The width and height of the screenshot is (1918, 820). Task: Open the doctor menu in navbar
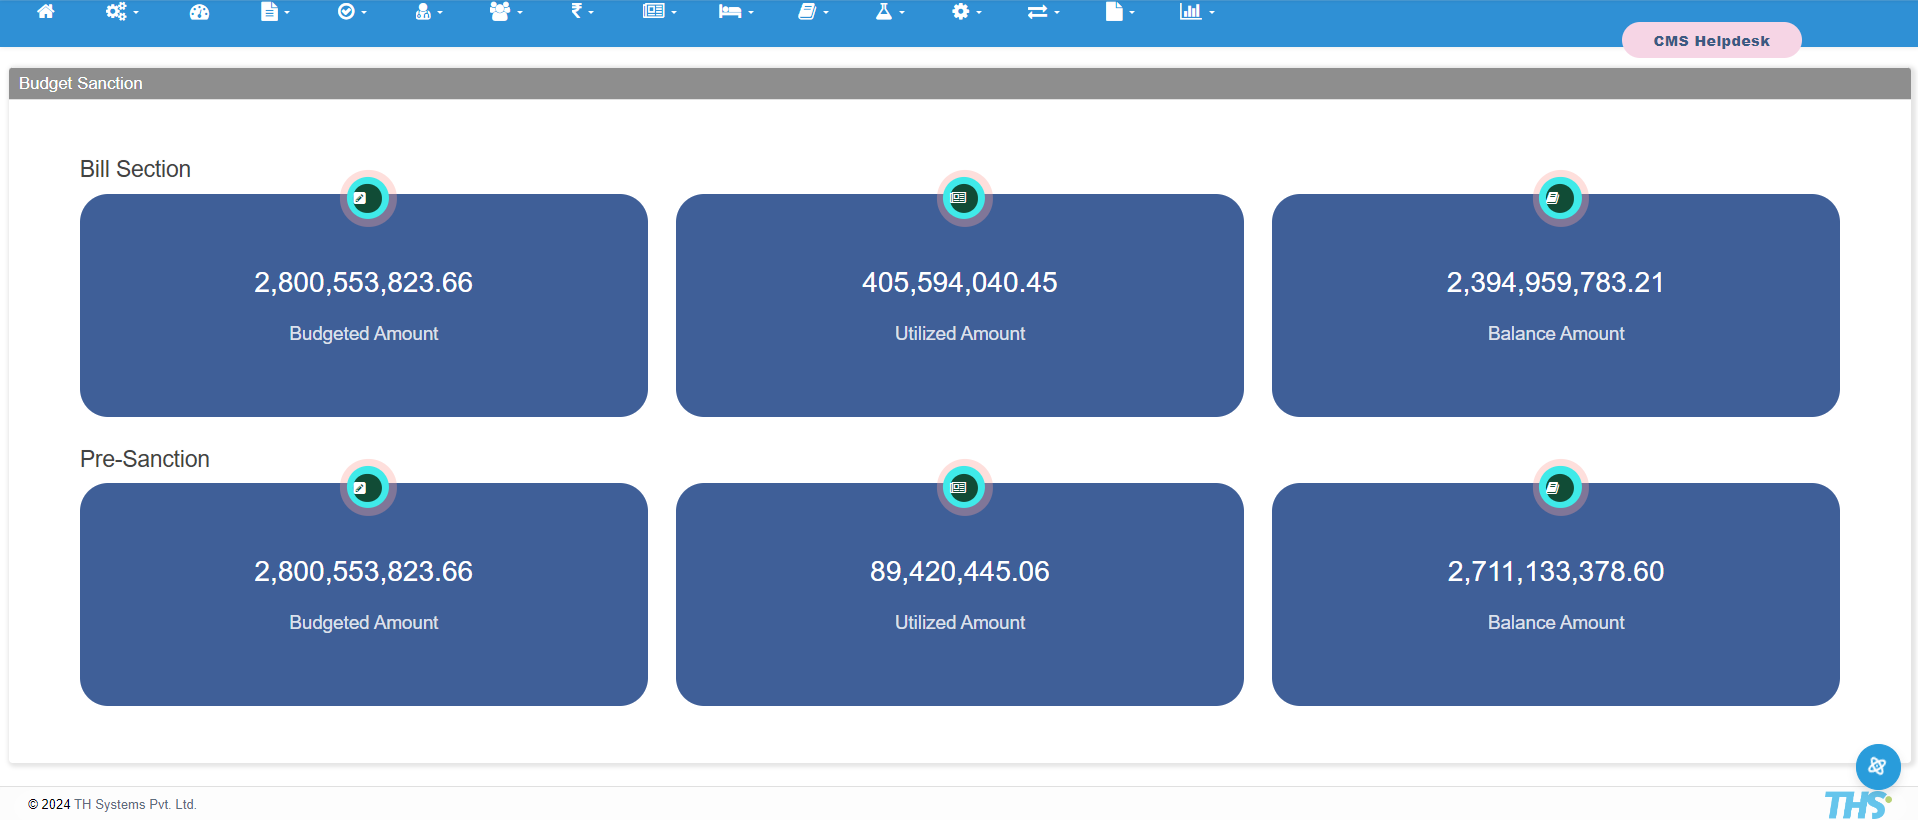click(x=428, y=12)
